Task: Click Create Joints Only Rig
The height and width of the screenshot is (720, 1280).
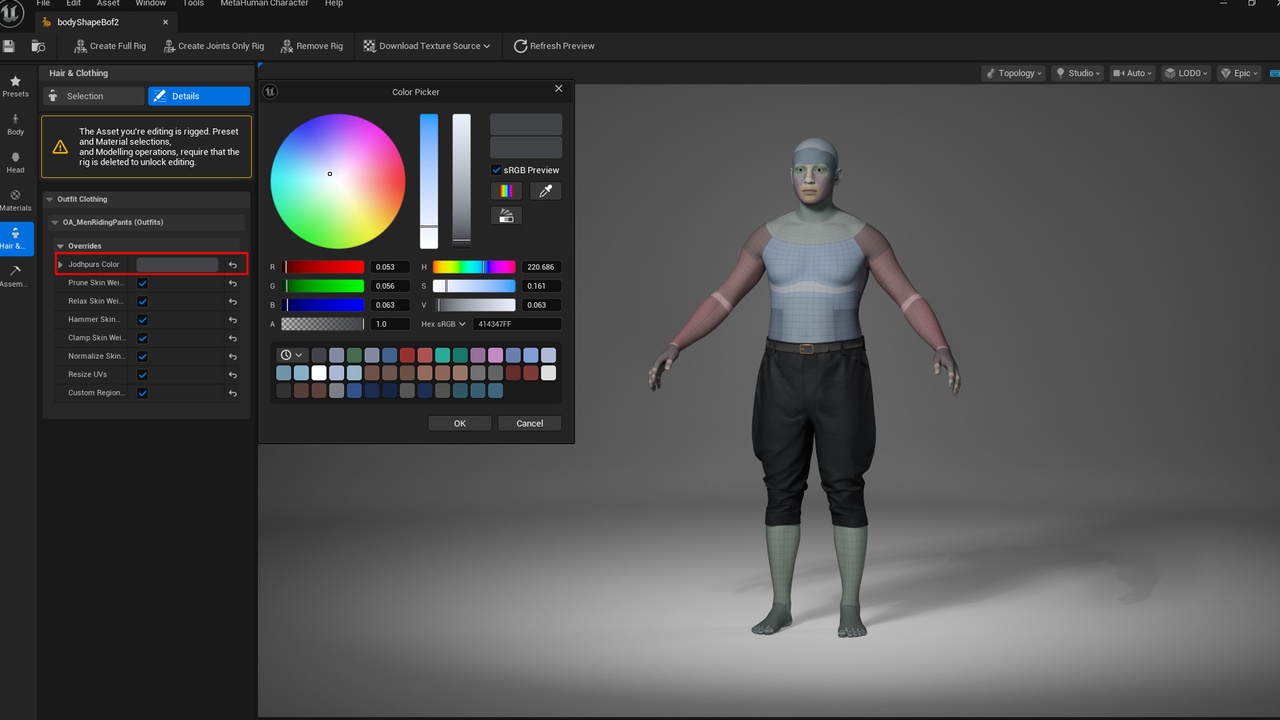Action: pyautogui.click(x=213, y=46)
